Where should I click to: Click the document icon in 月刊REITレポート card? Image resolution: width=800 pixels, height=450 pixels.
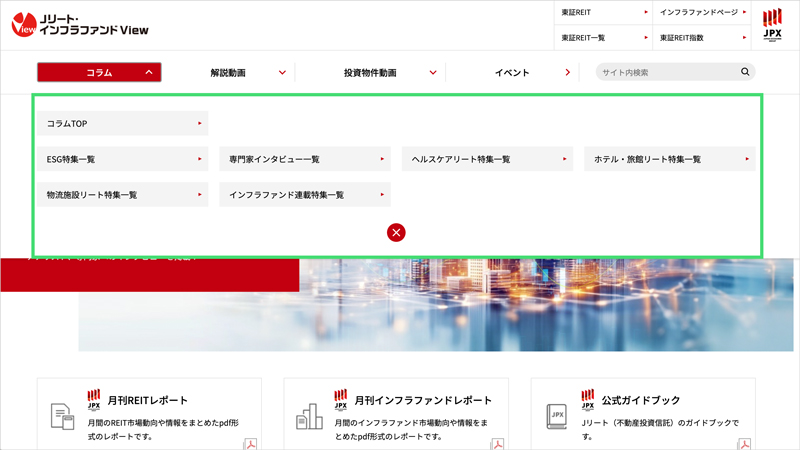(62, 416)
